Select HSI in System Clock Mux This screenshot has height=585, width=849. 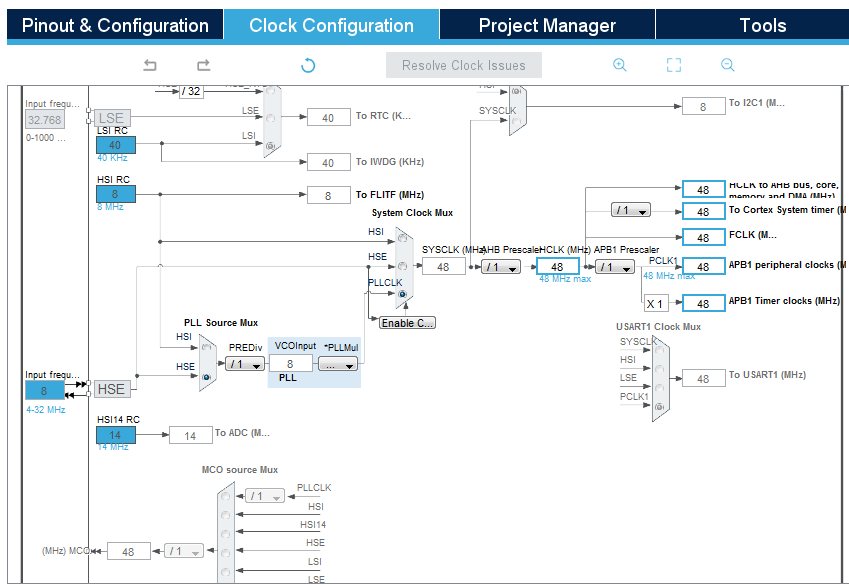(402, 238)
